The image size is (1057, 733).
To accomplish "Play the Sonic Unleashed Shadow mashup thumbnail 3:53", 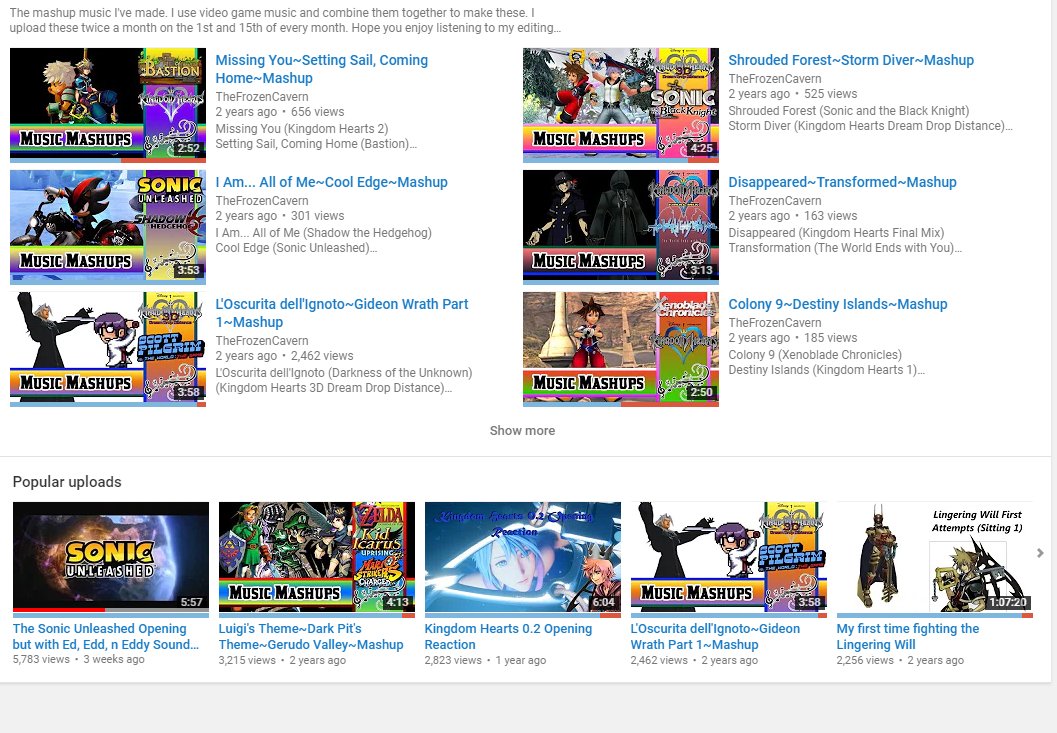I will click(108, 225).
